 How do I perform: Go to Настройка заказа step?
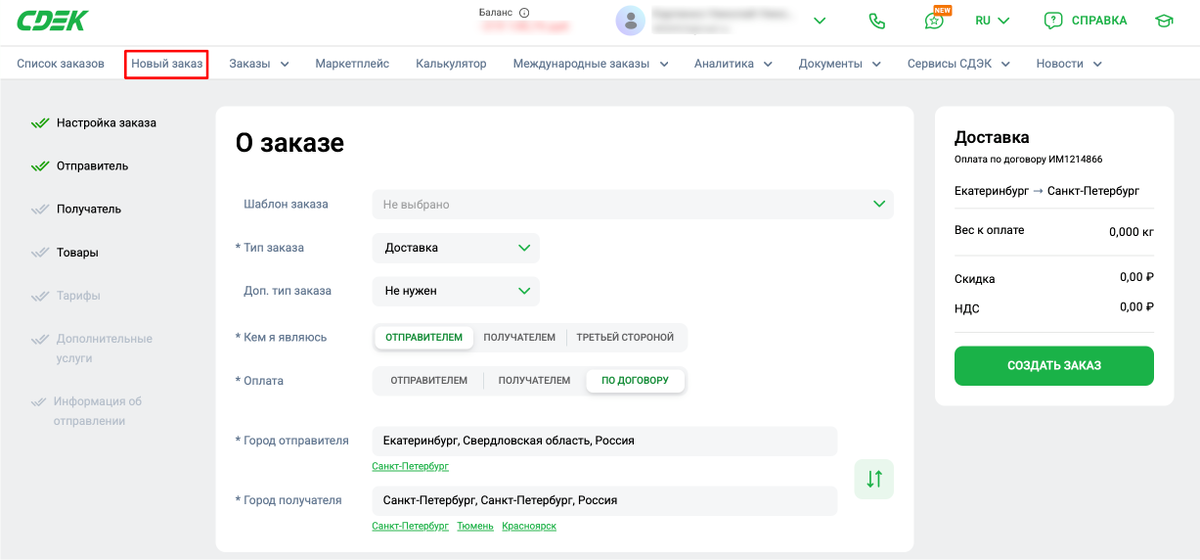tap(106, 123)
